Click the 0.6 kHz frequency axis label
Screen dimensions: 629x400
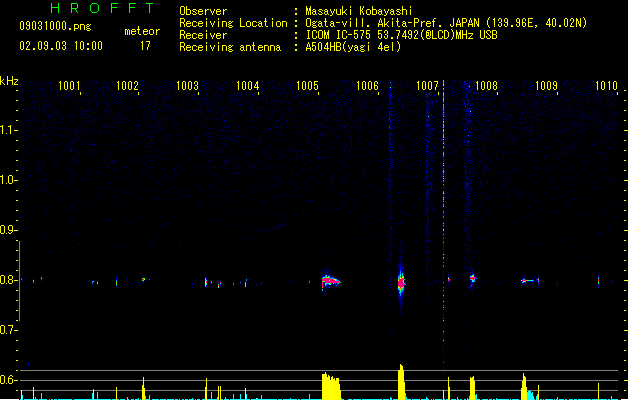[x=7, y=380]
